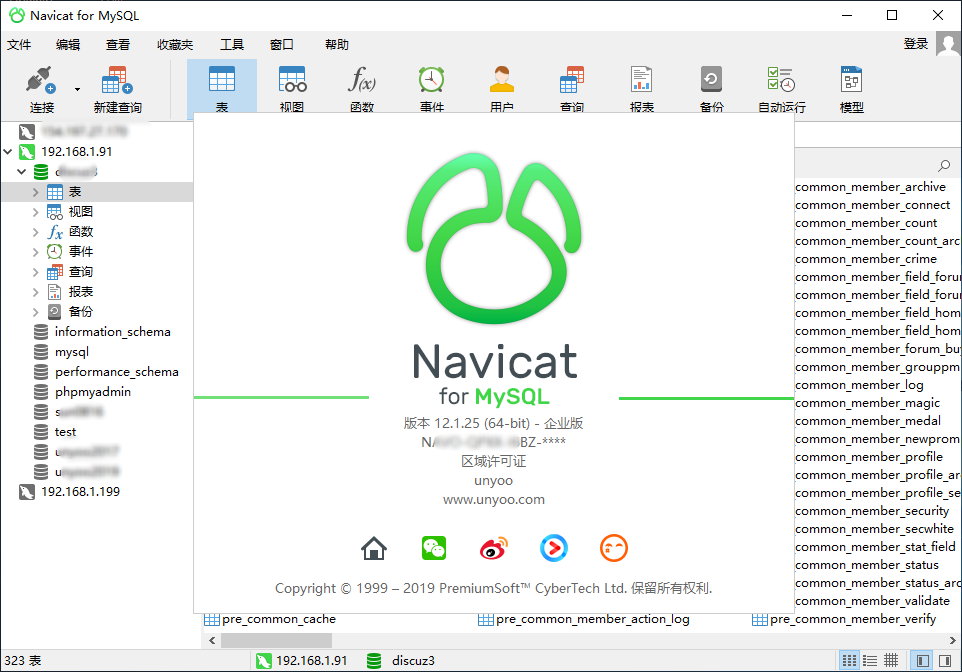Viewport: 962px width, 672px height.
Task: Select the performance_schema database
Action: [117, 372]
